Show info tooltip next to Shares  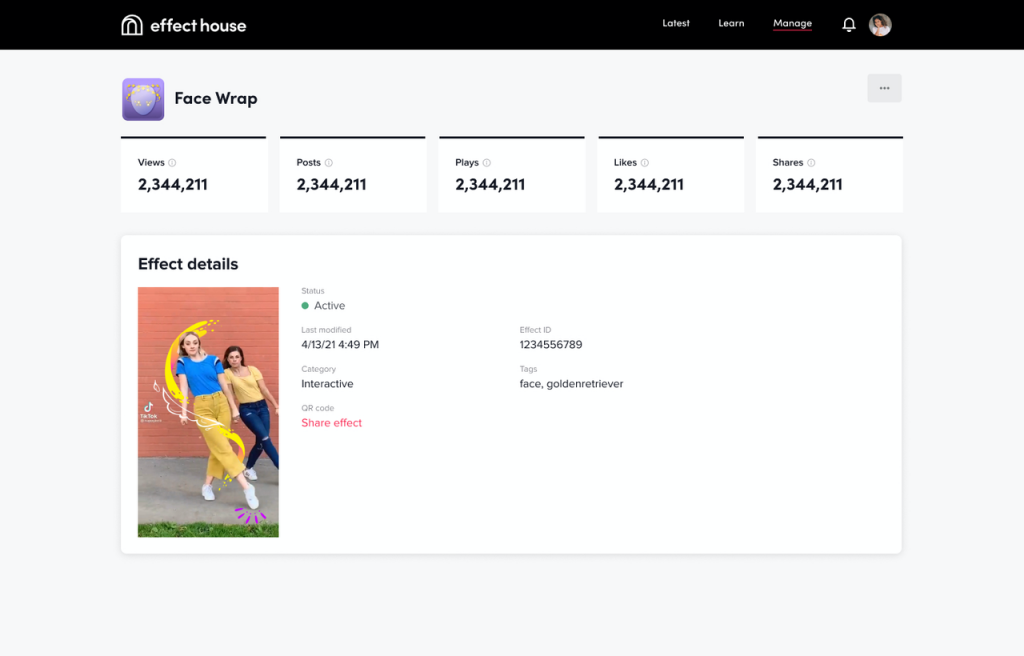(811, 163)
